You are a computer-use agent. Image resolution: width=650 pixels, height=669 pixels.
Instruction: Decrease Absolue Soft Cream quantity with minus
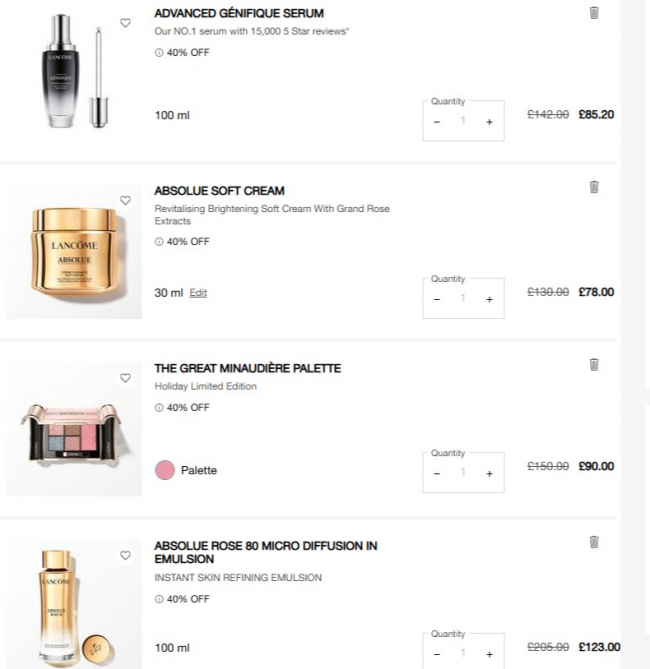437,300
